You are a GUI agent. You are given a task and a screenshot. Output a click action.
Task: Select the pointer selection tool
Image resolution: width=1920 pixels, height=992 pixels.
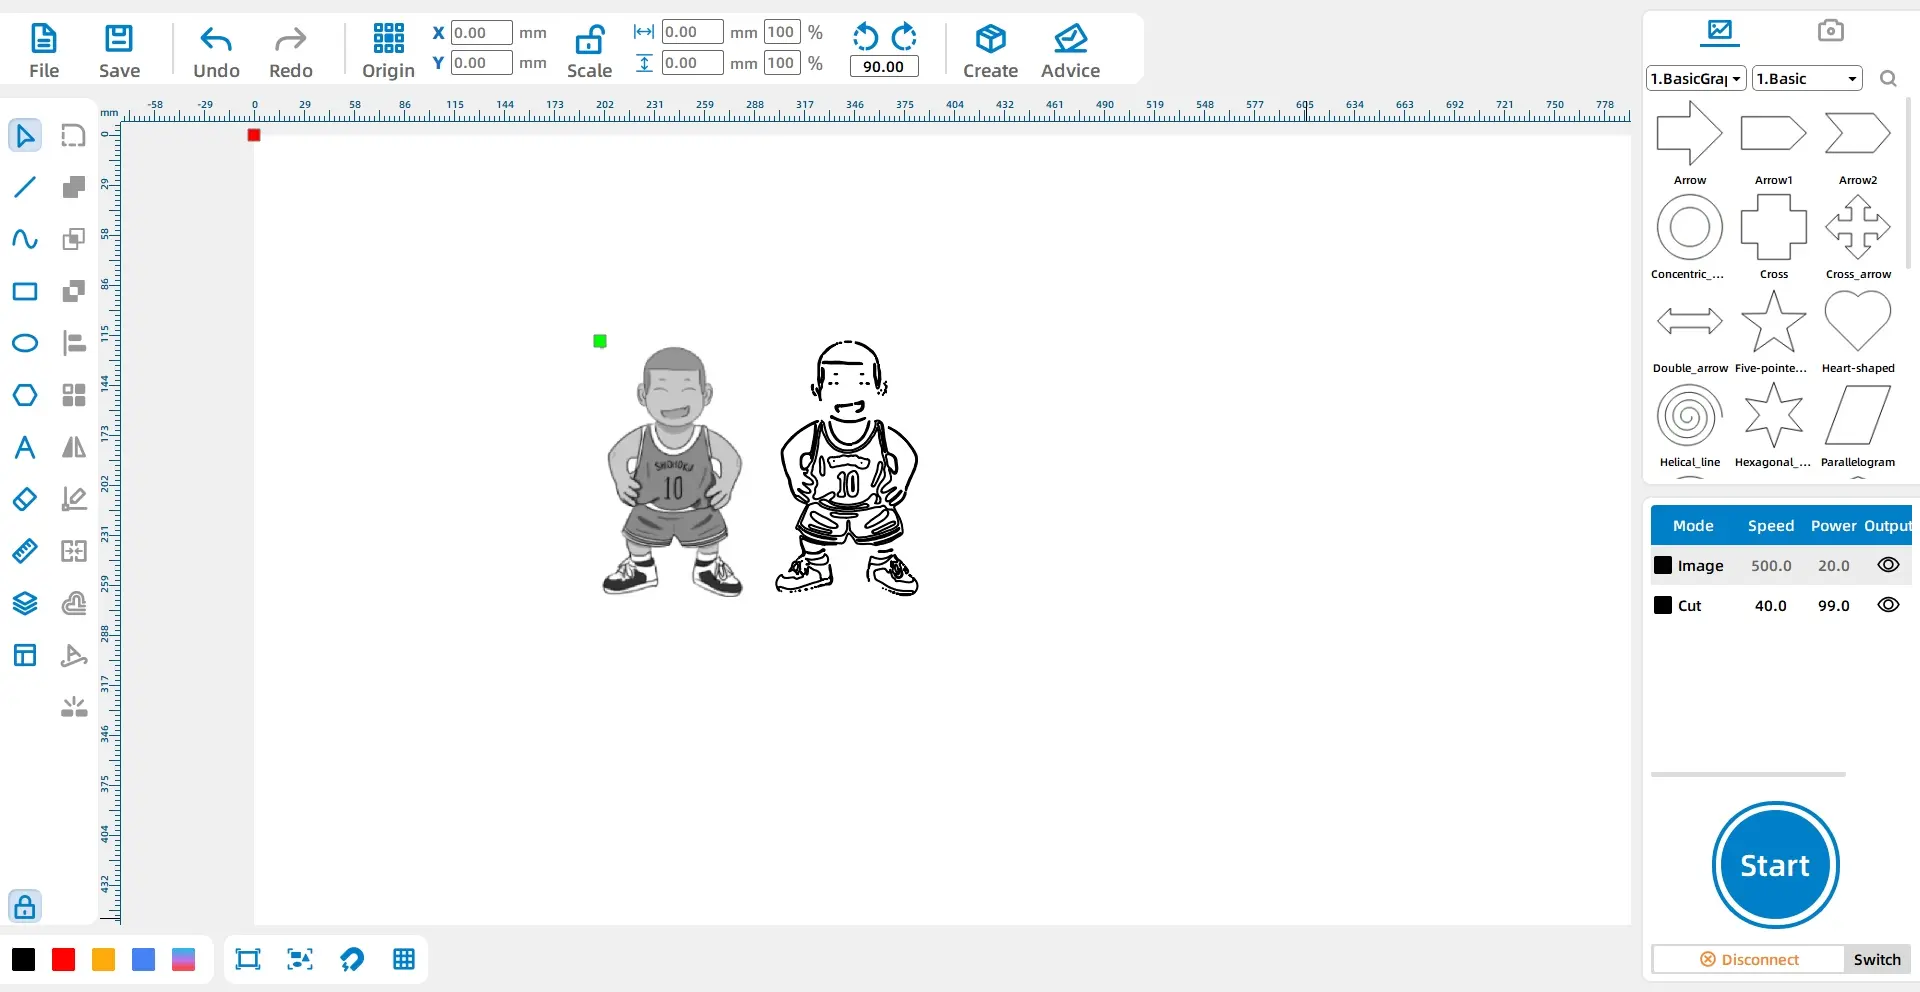(x=25, y=135)
